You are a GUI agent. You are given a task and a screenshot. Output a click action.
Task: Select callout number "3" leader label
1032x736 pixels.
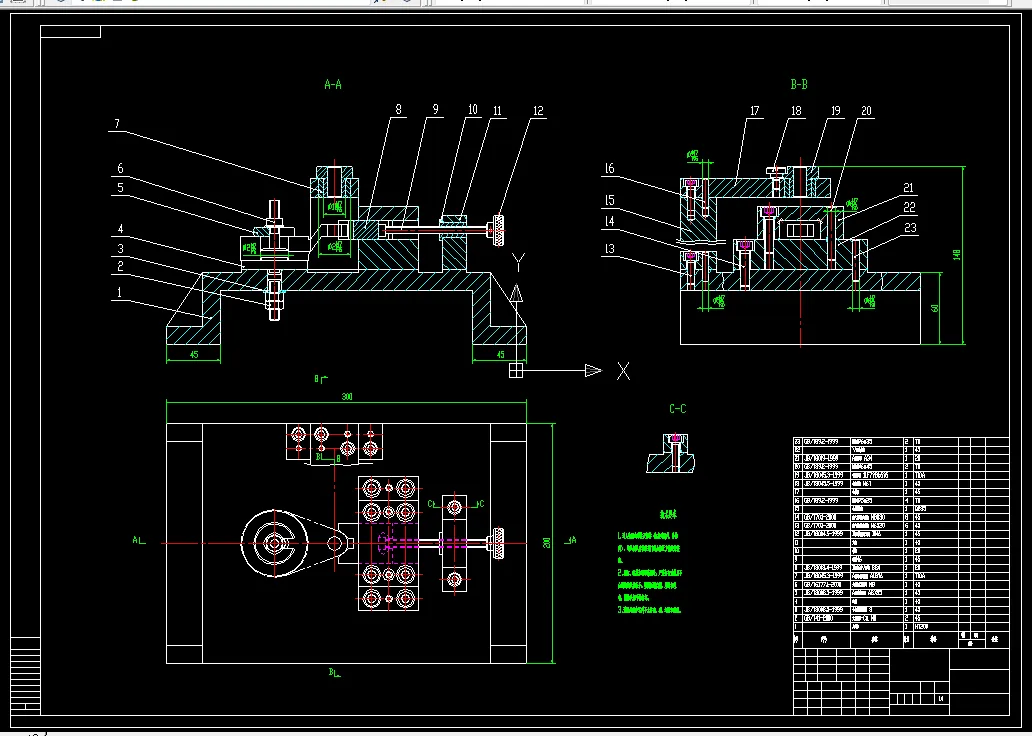pyautogui.click(x=120, y=248)
